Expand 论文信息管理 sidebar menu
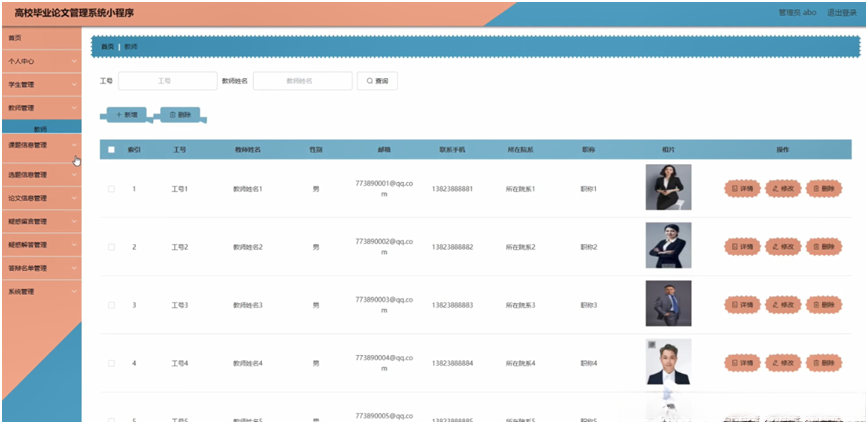 point(42,198)
